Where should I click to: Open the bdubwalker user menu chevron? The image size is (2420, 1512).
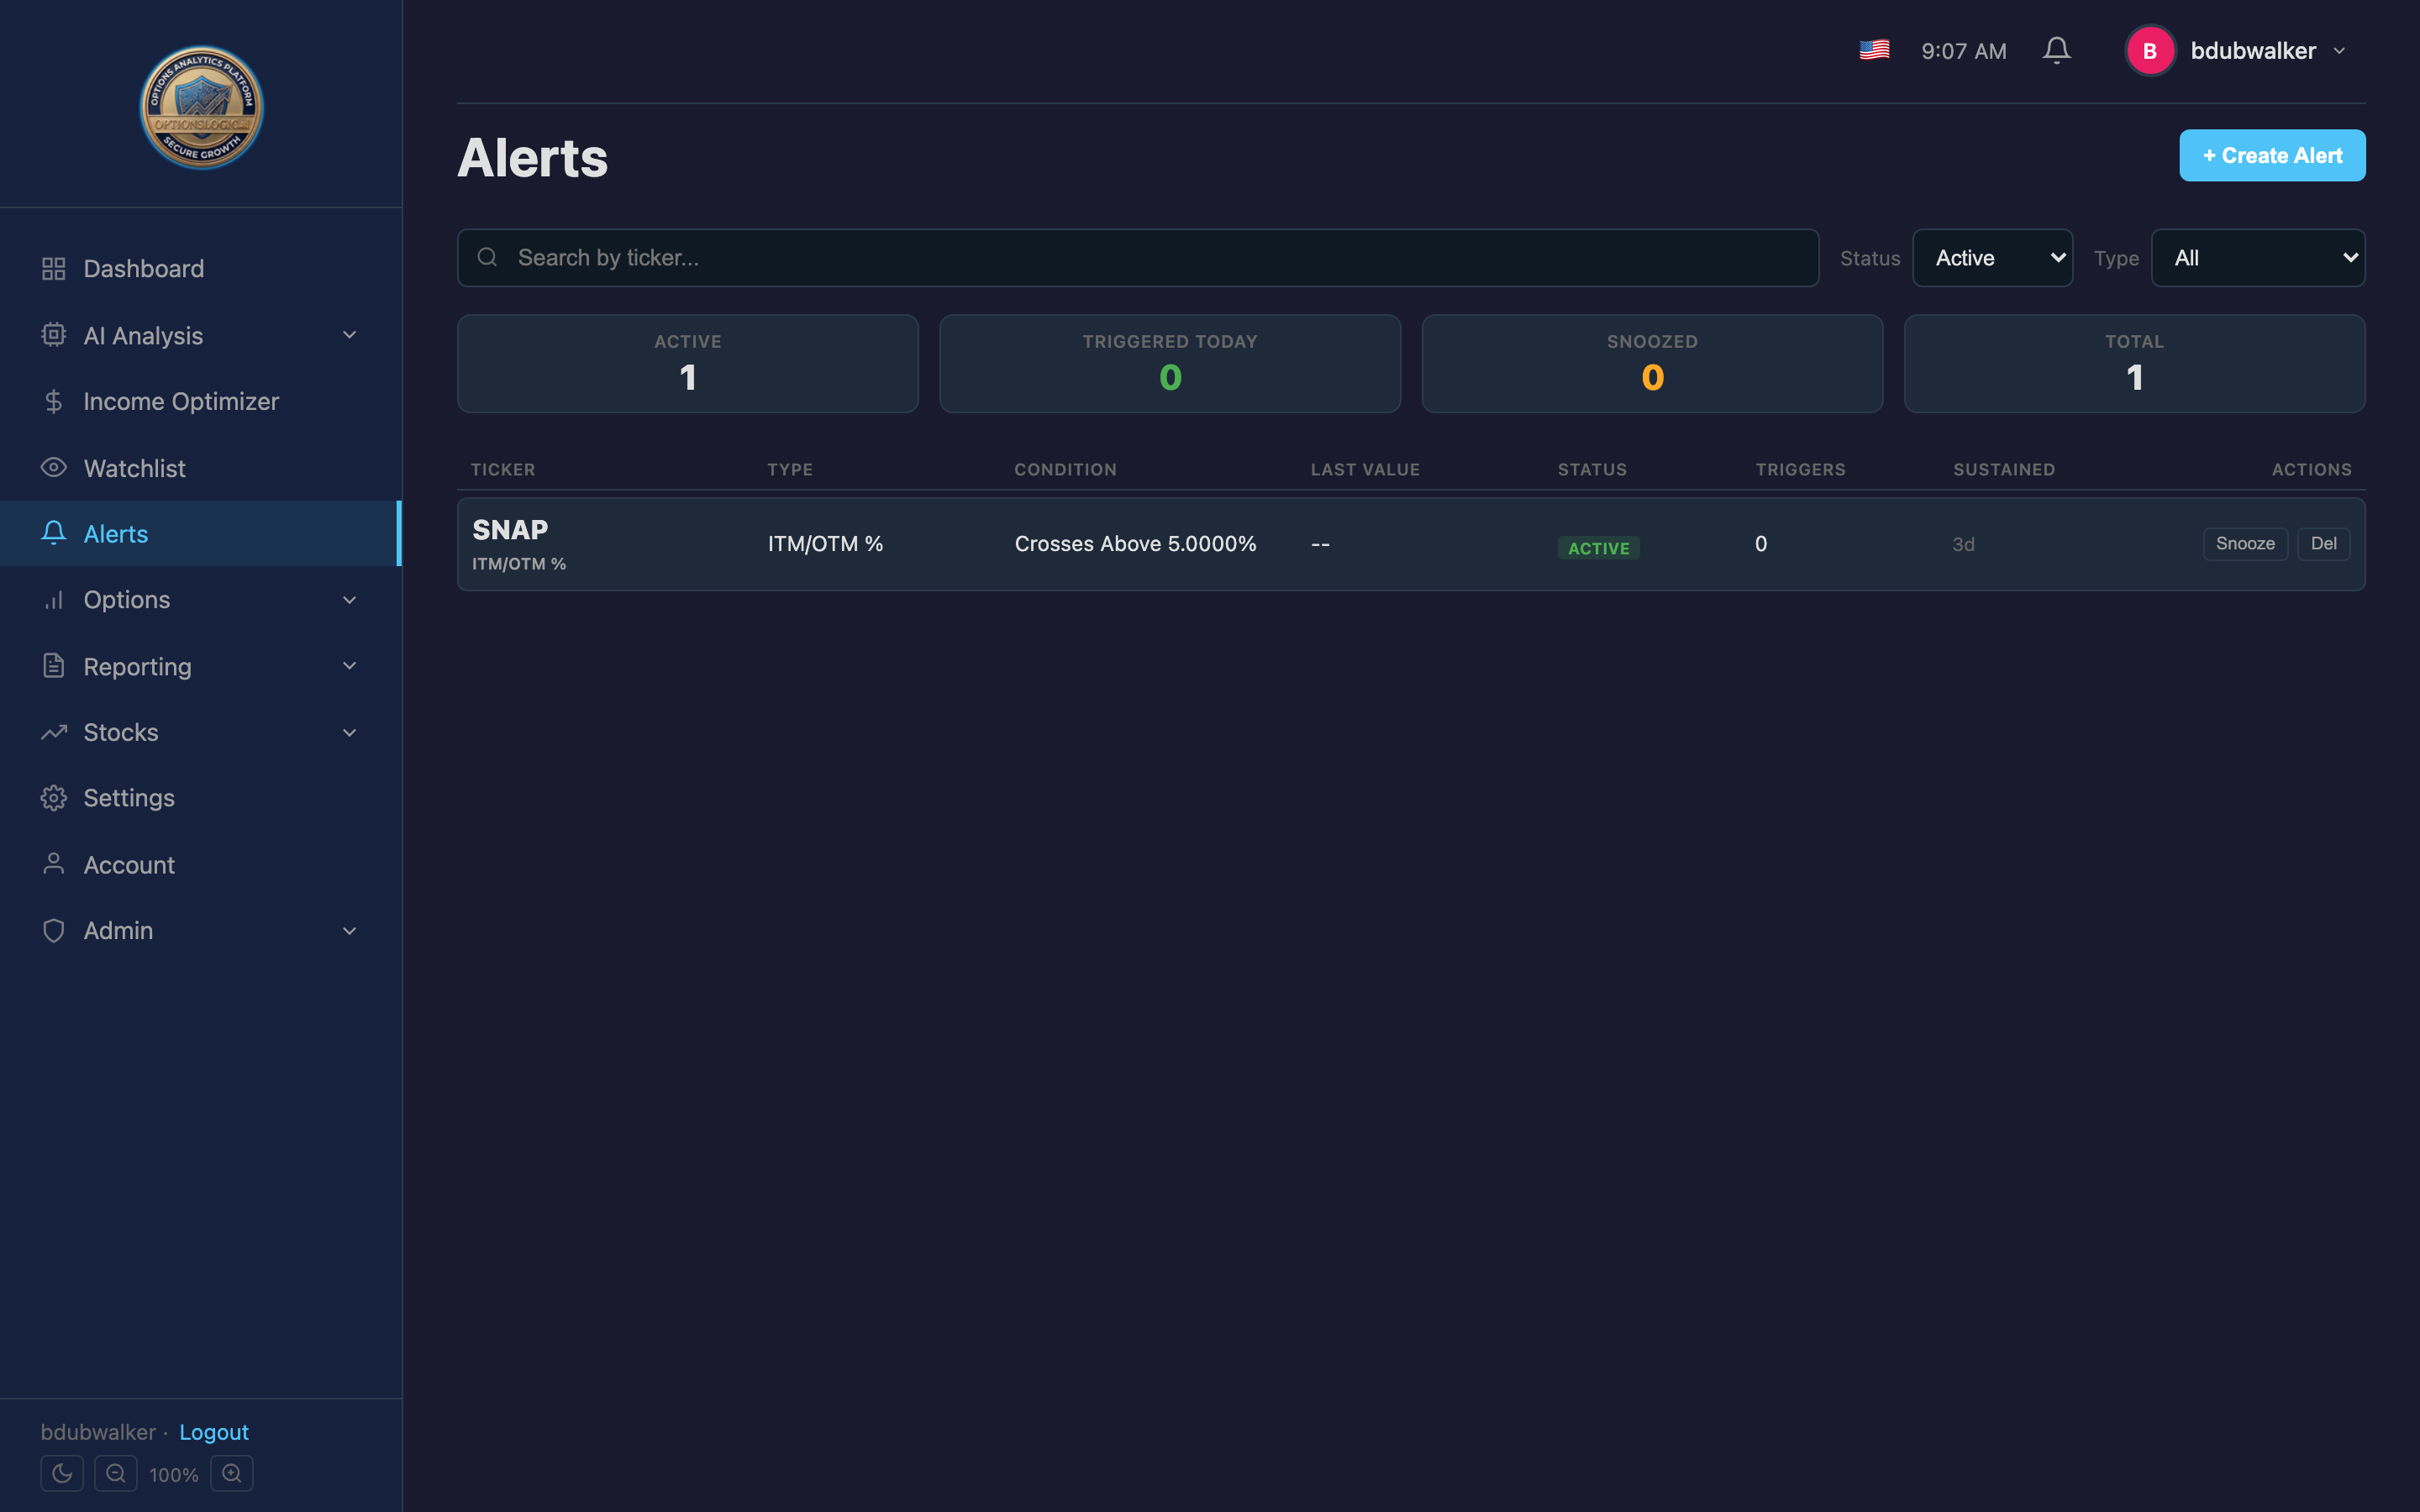click(x=2340, y=51)
